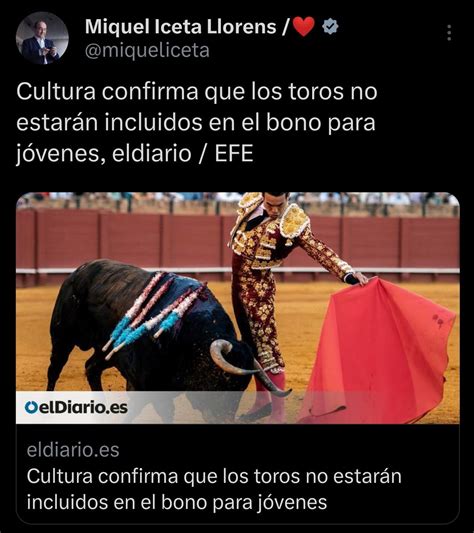Click the words 'estarán incluidos' in the tweet
Image resolution: width=474 pixels, height=533 pixels.
[x=109, y=123]
